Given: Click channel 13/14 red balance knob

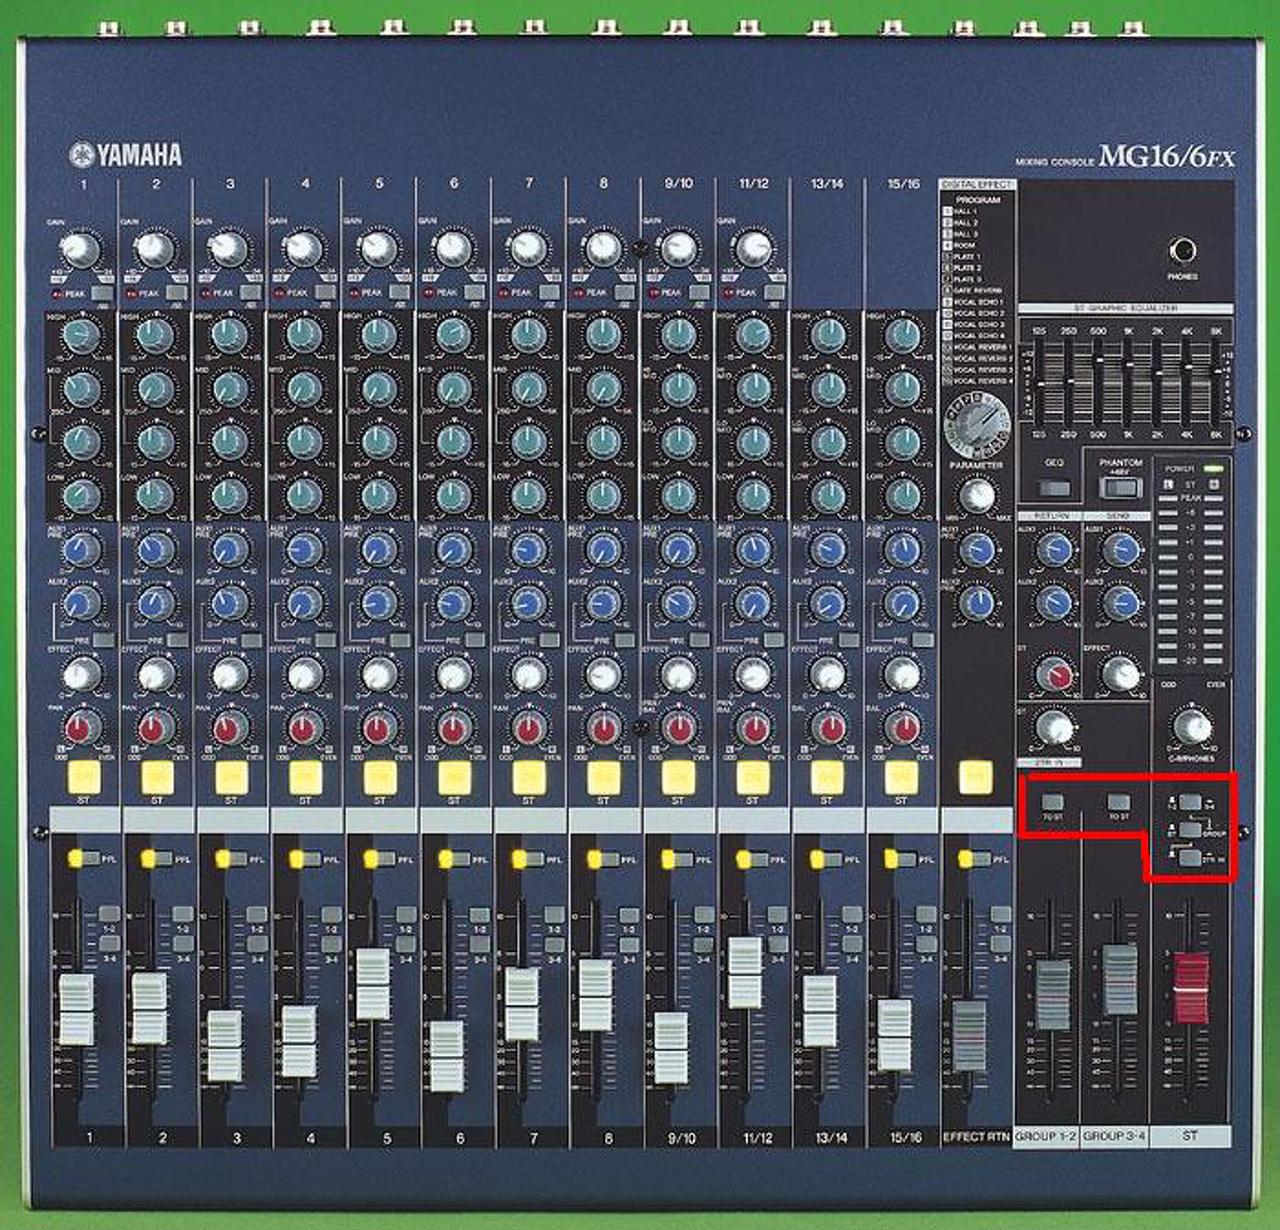Looking at the screenshot, I should click(828, 727).
